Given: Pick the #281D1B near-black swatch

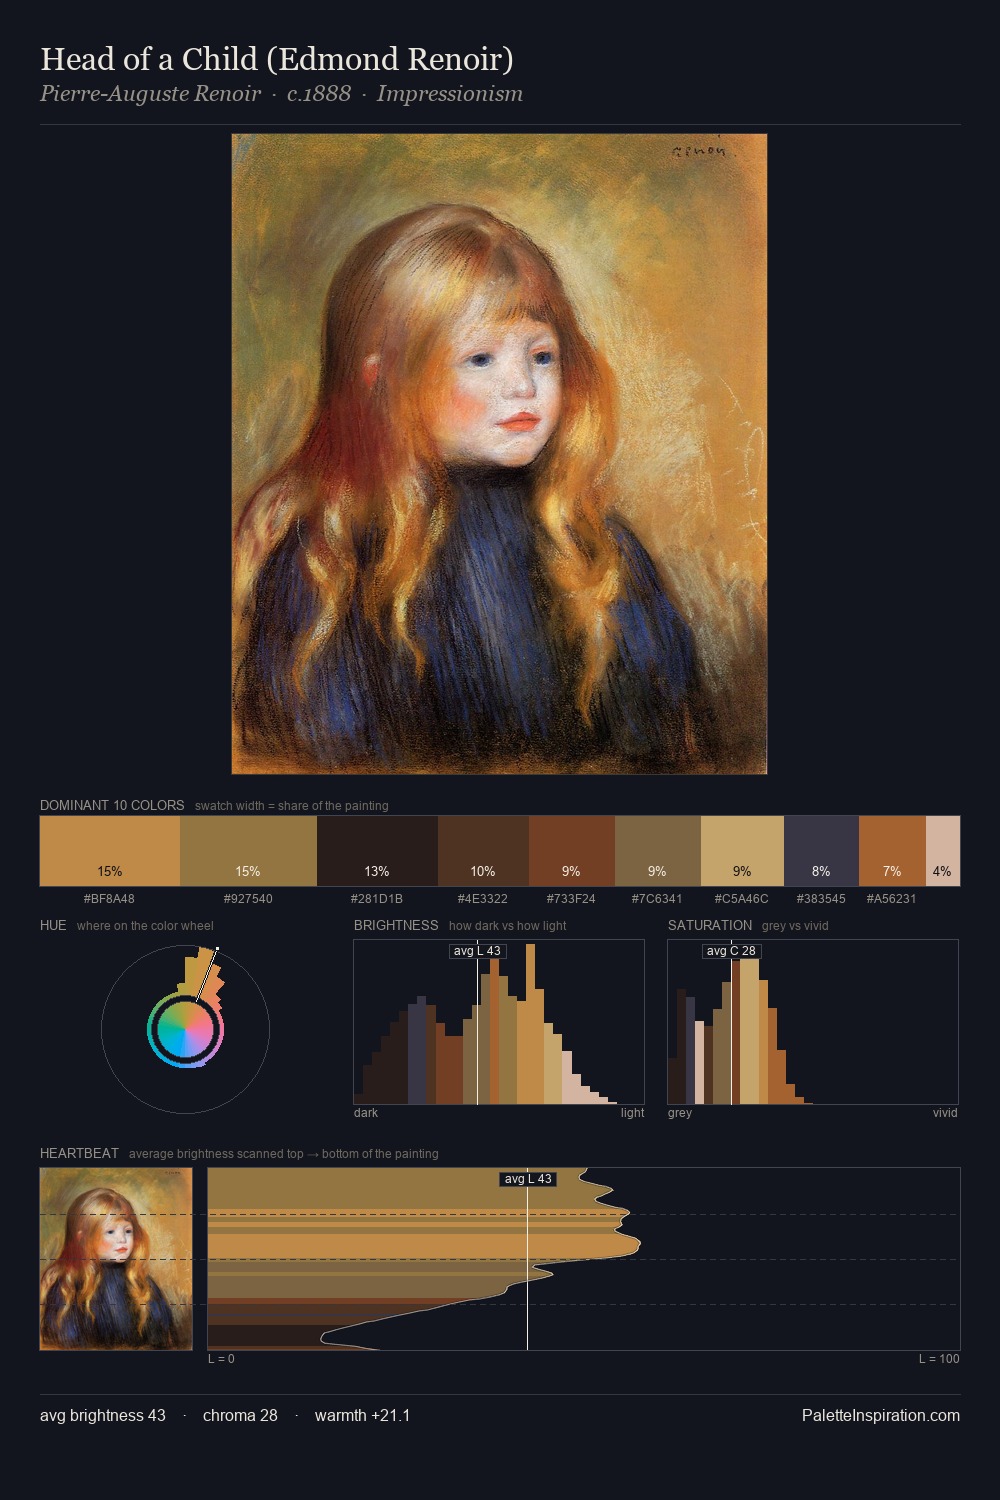Looking at the screenshot, I should pos(377,851).
